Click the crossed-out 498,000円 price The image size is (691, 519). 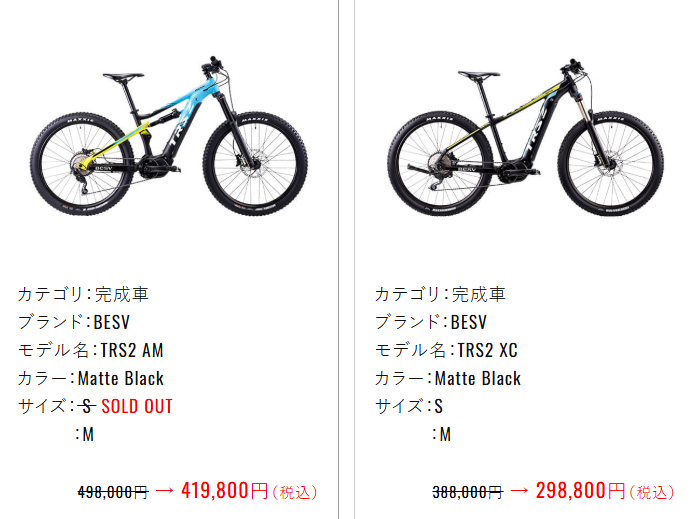113,492
